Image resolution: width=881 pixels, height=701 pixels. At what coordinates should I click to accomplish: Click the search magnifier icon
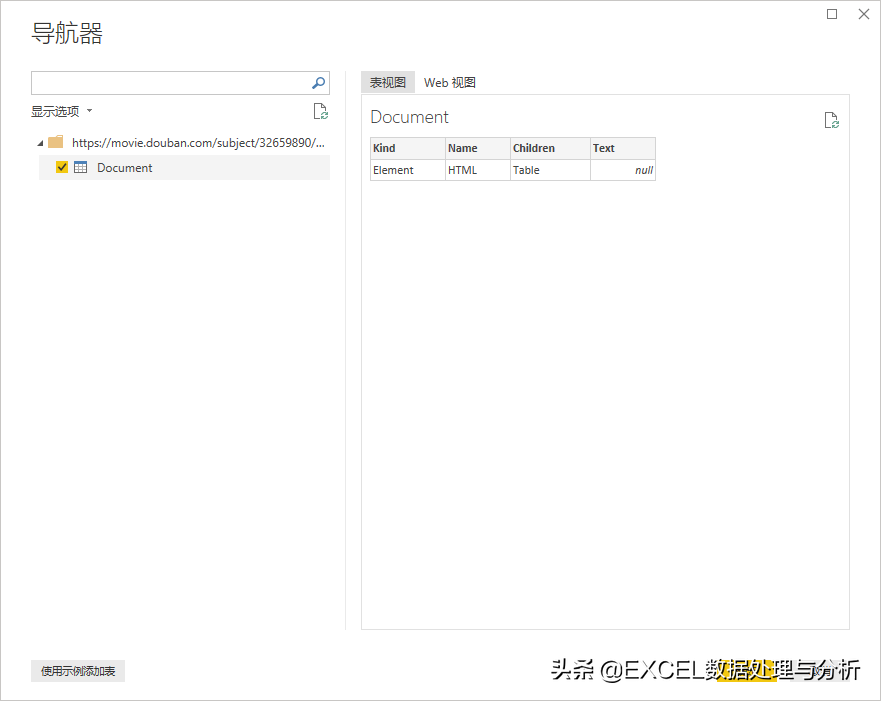click(x=319, y=83)
